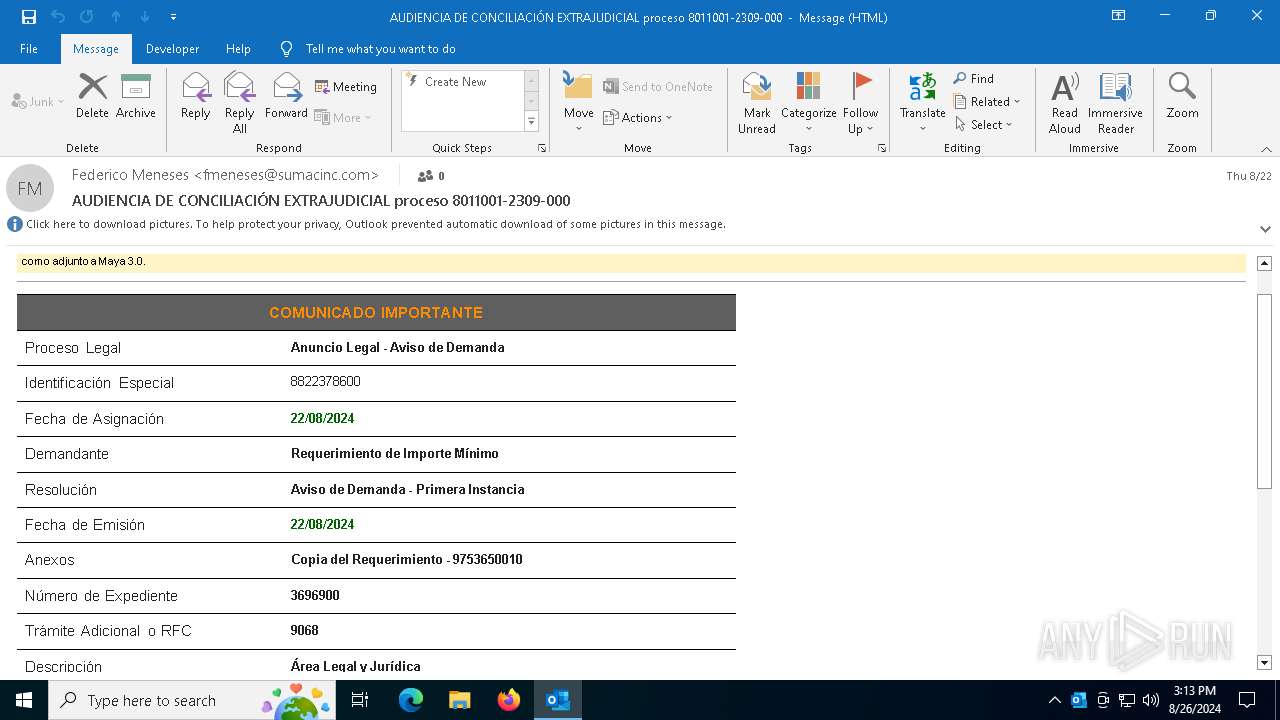Image resolution: width=1280 pixels, height=720 pixels.
Task: Open the volume control in the tray
Action: click(1151, 700)
